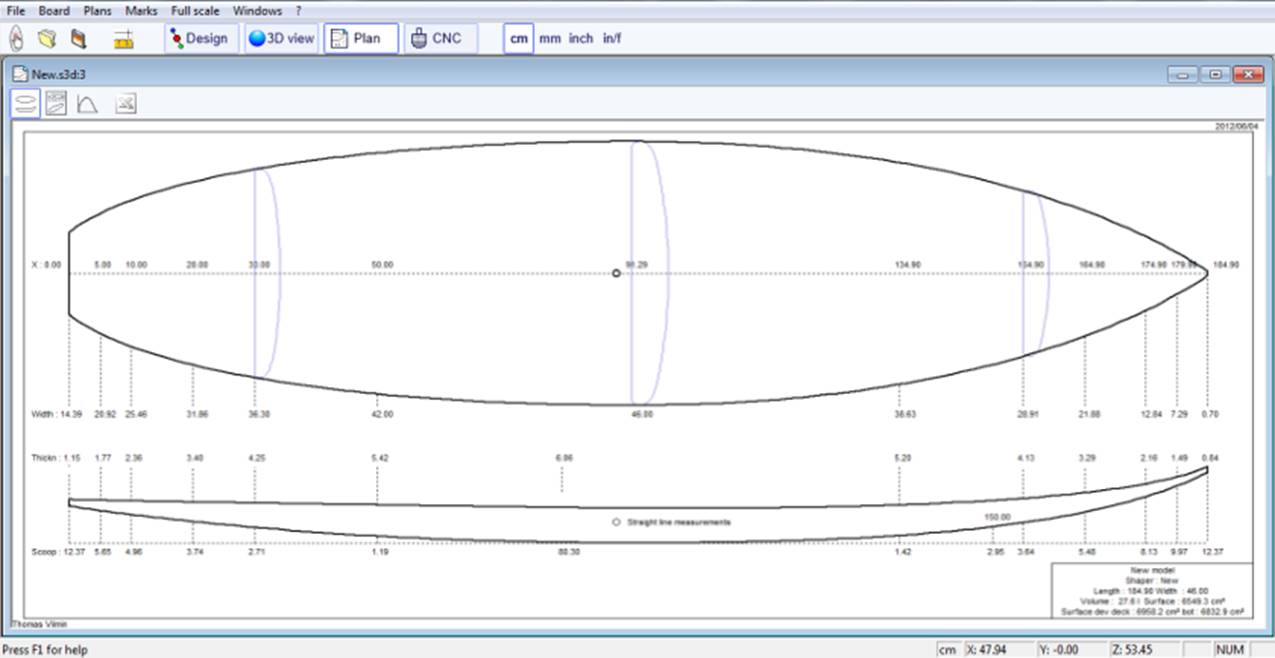The width and height of the screenshot is (1275, 658).
Task: Click the X position label 50.00
Action: tap(382, 264)
